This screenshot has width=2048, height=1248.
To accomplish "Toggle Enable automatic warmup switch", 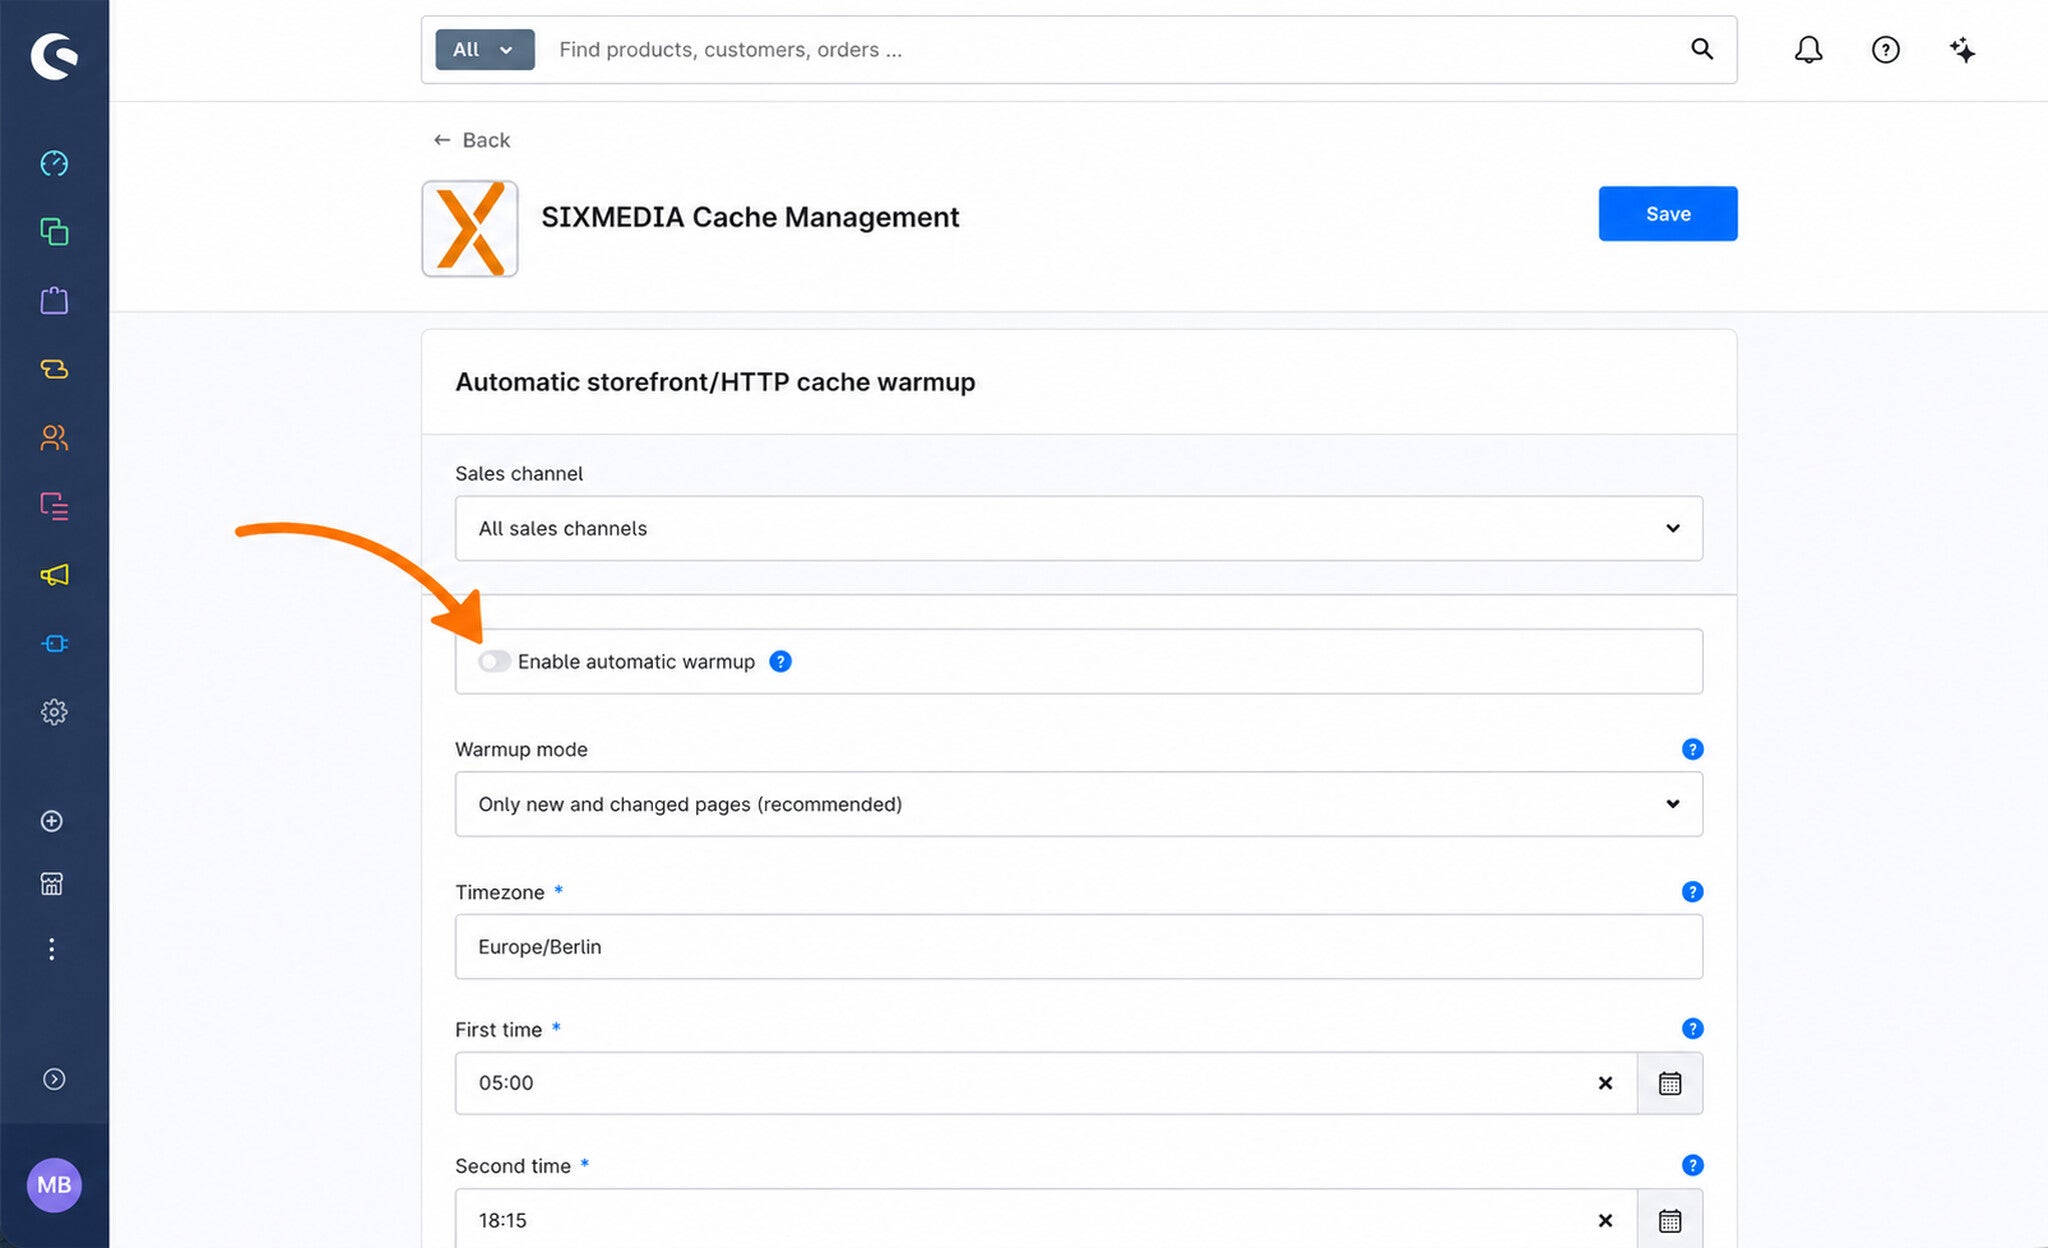I will click(x=494, y=661).
